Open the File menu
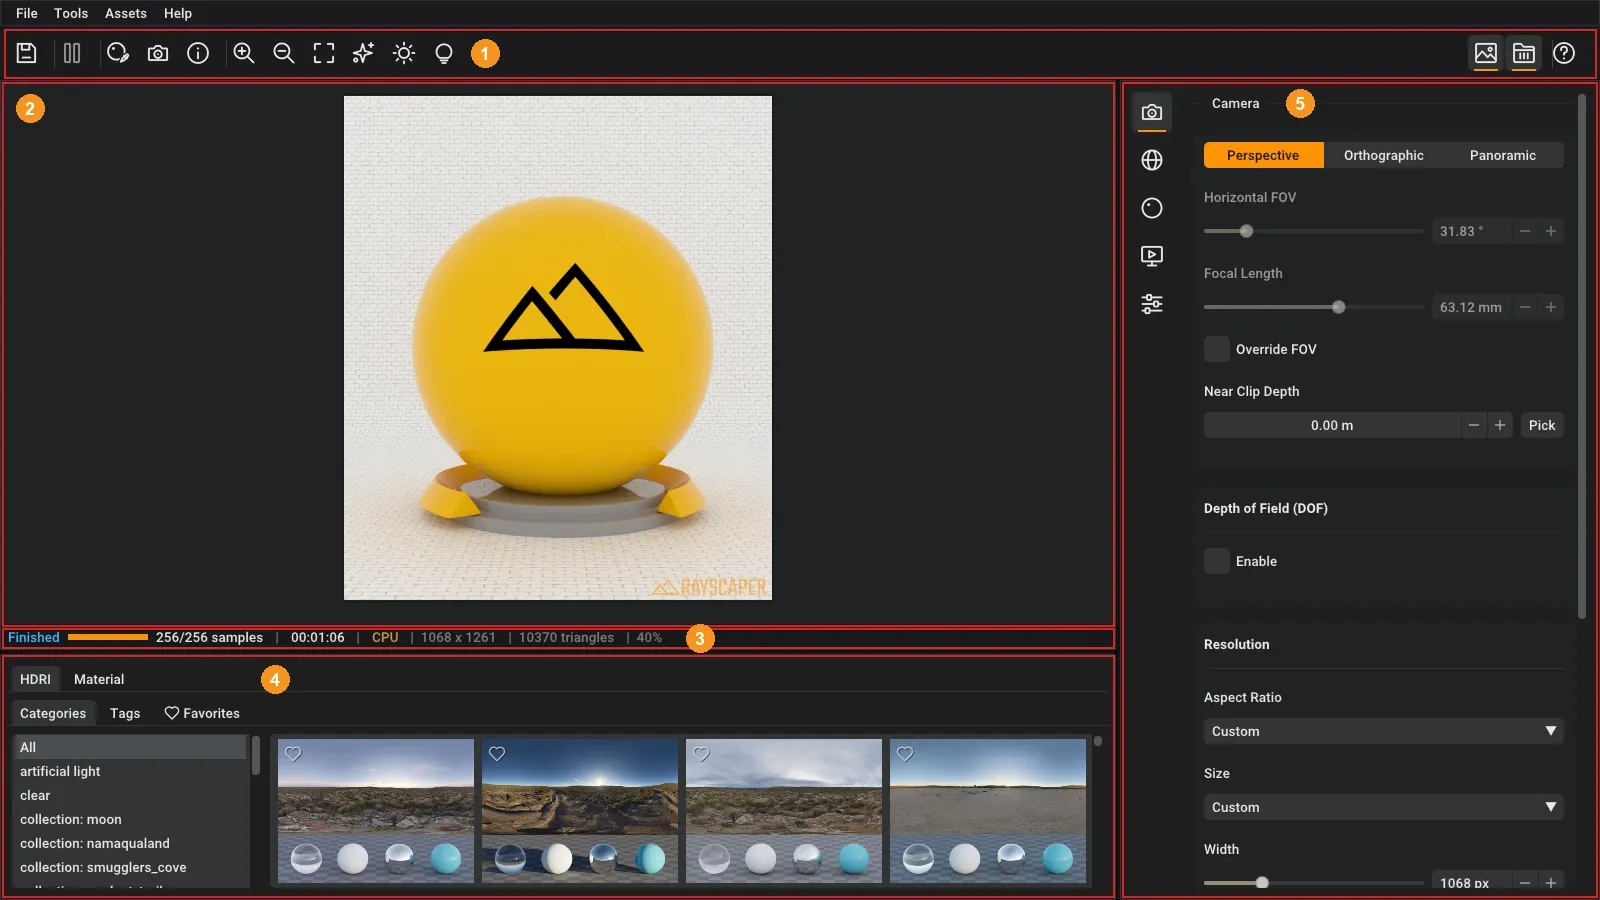 pyautogui.click(x=27, y=13)
